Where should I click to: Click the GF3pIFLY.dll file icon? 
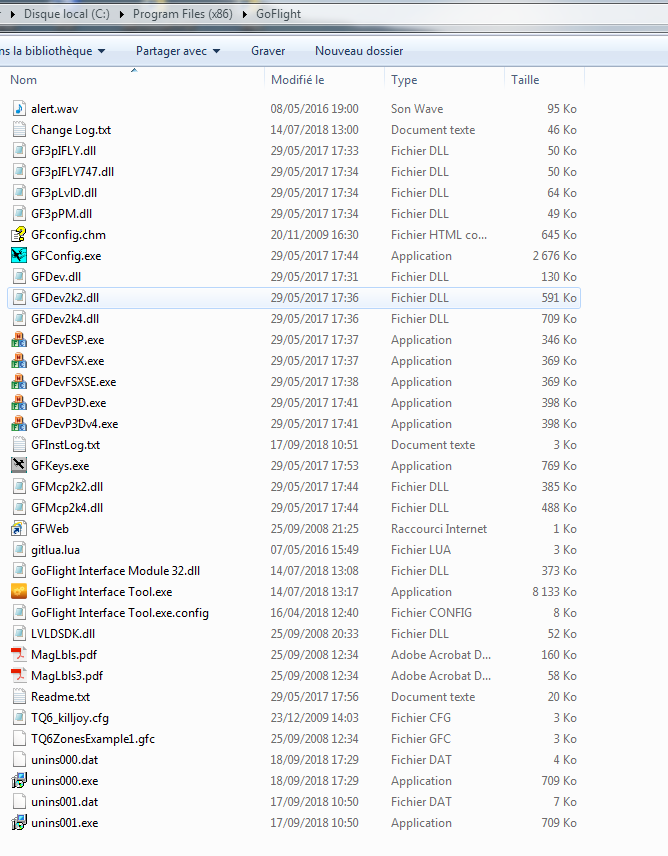[19, 151]
